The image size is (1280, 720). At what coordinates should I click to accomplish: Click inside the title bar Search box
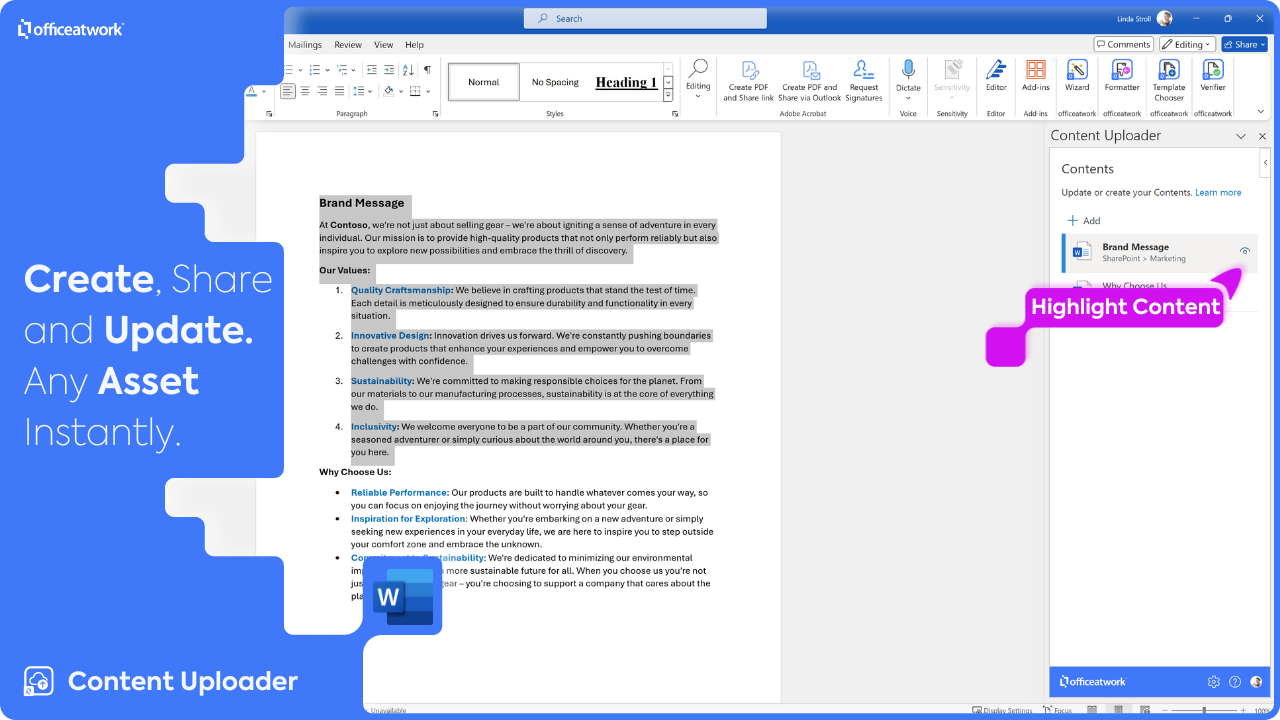(x=645, y=18)
